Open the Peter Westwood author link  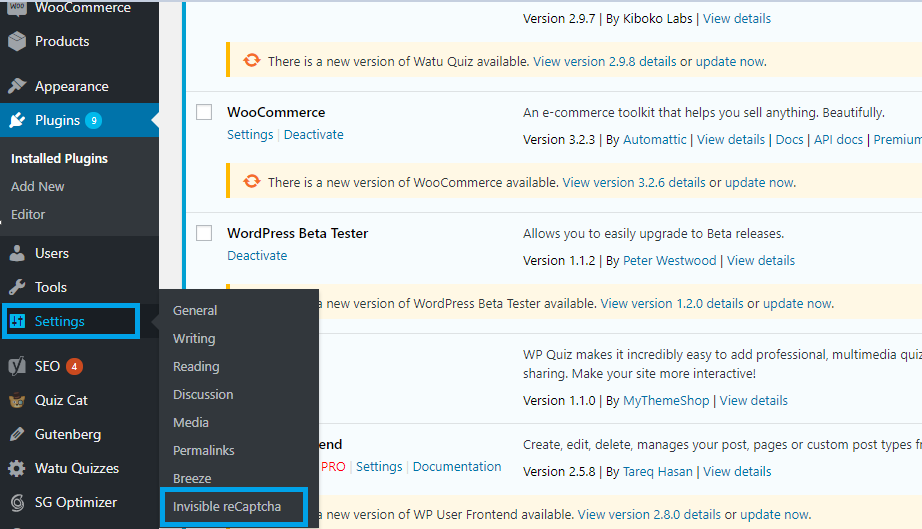pos(670,260)
